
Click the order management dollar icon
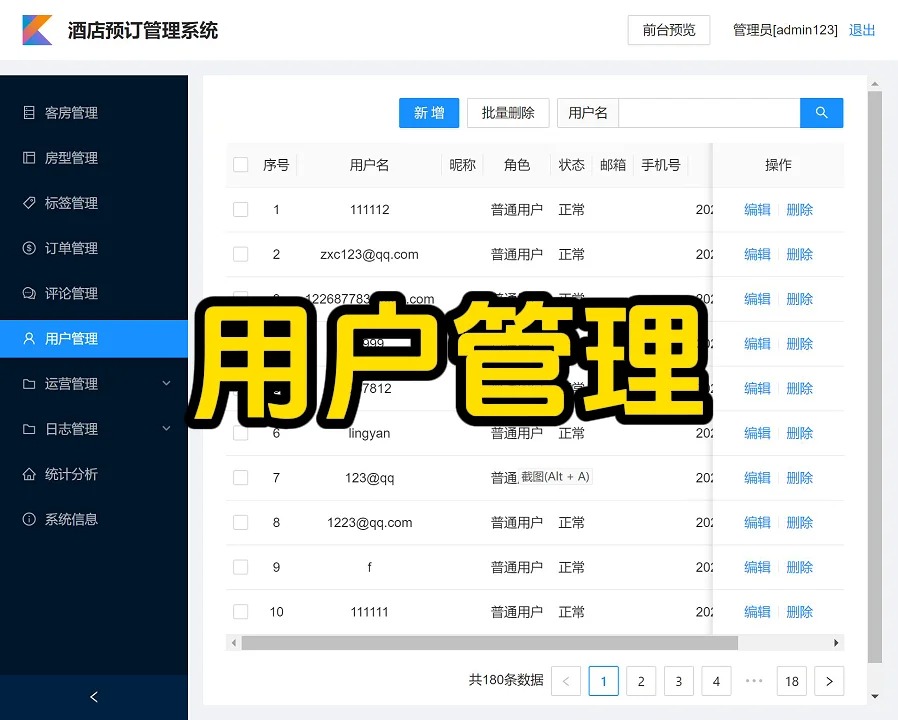pos(29,248)
